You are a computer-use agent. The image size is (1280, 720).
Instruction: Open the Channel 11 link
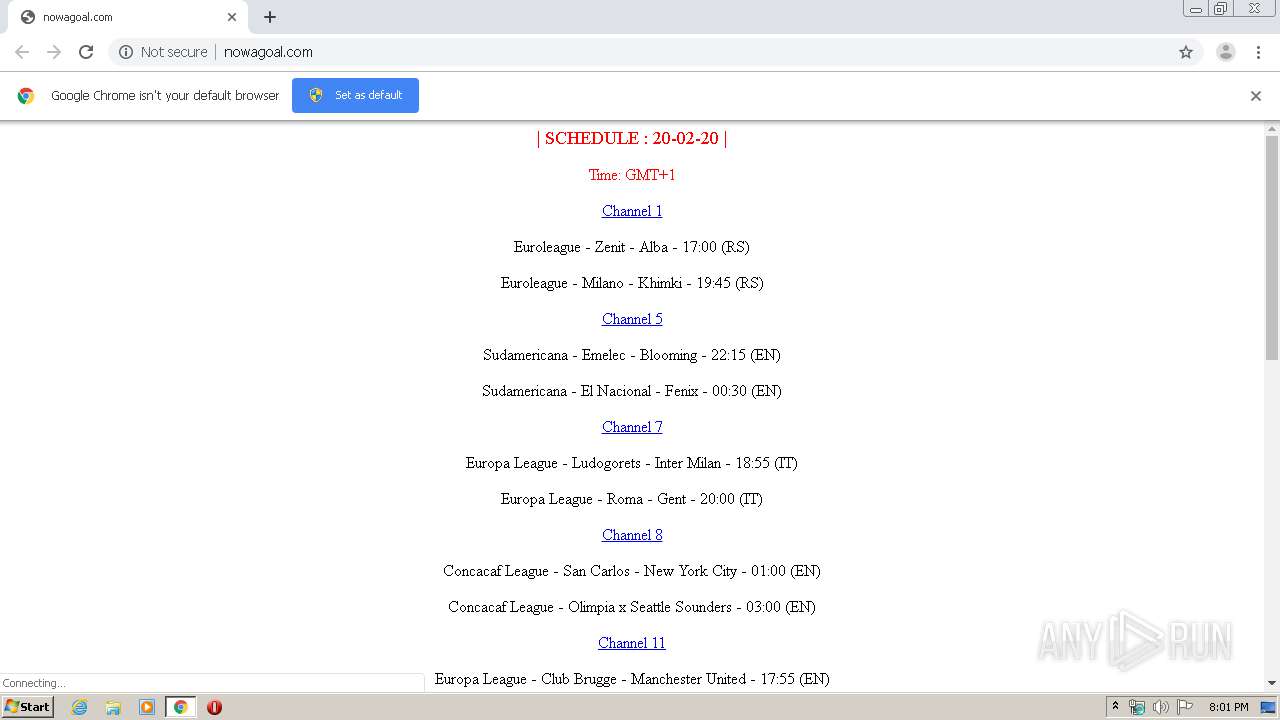pyautogui.click(x=632, y=643)
